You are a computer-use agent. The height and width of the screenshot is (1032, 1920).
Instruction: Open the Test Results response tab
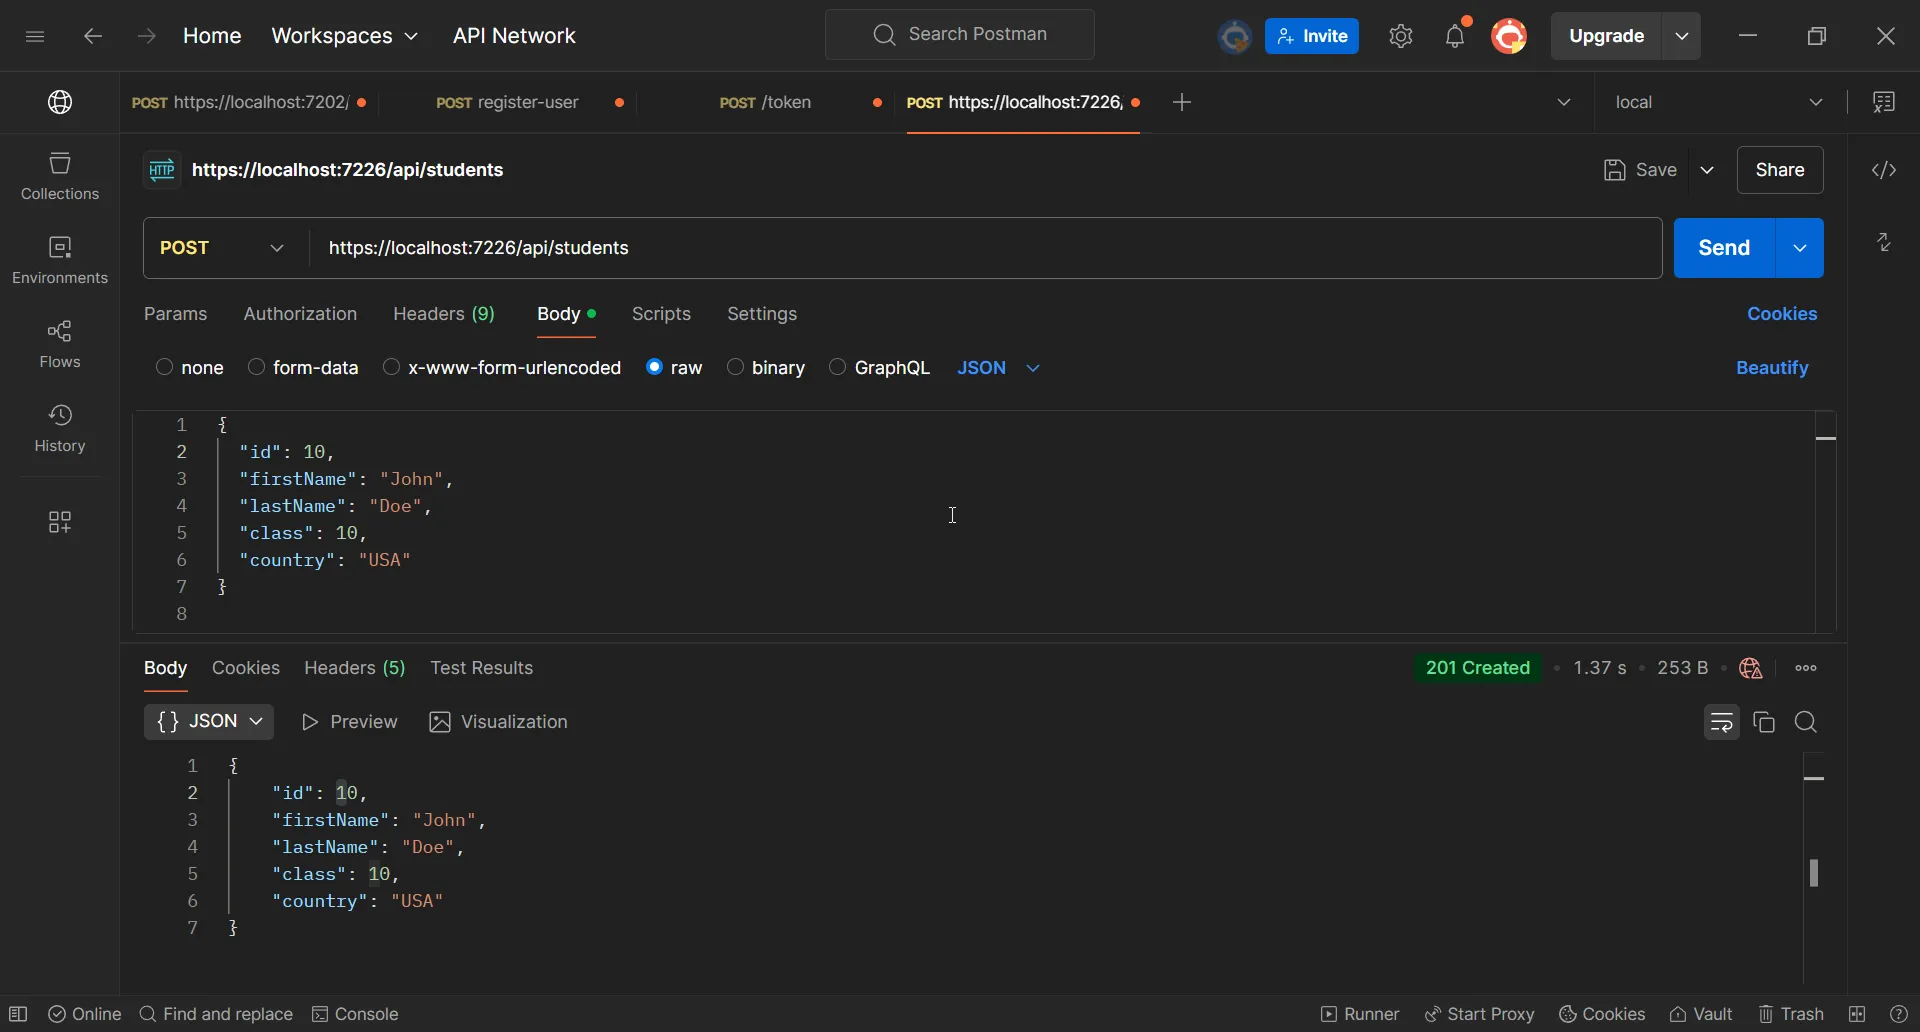(x=481, y=668)
